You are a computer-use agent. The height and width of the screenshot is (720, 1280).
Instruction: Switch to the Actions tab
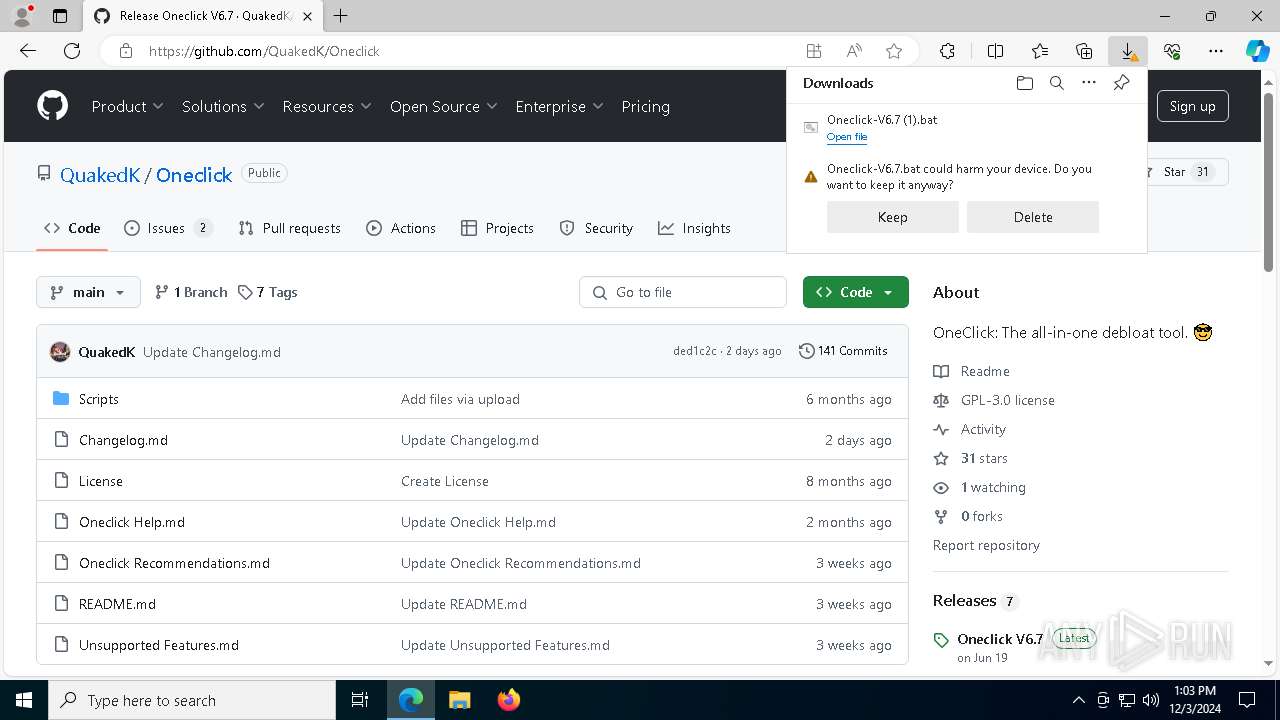pos(401,228)
